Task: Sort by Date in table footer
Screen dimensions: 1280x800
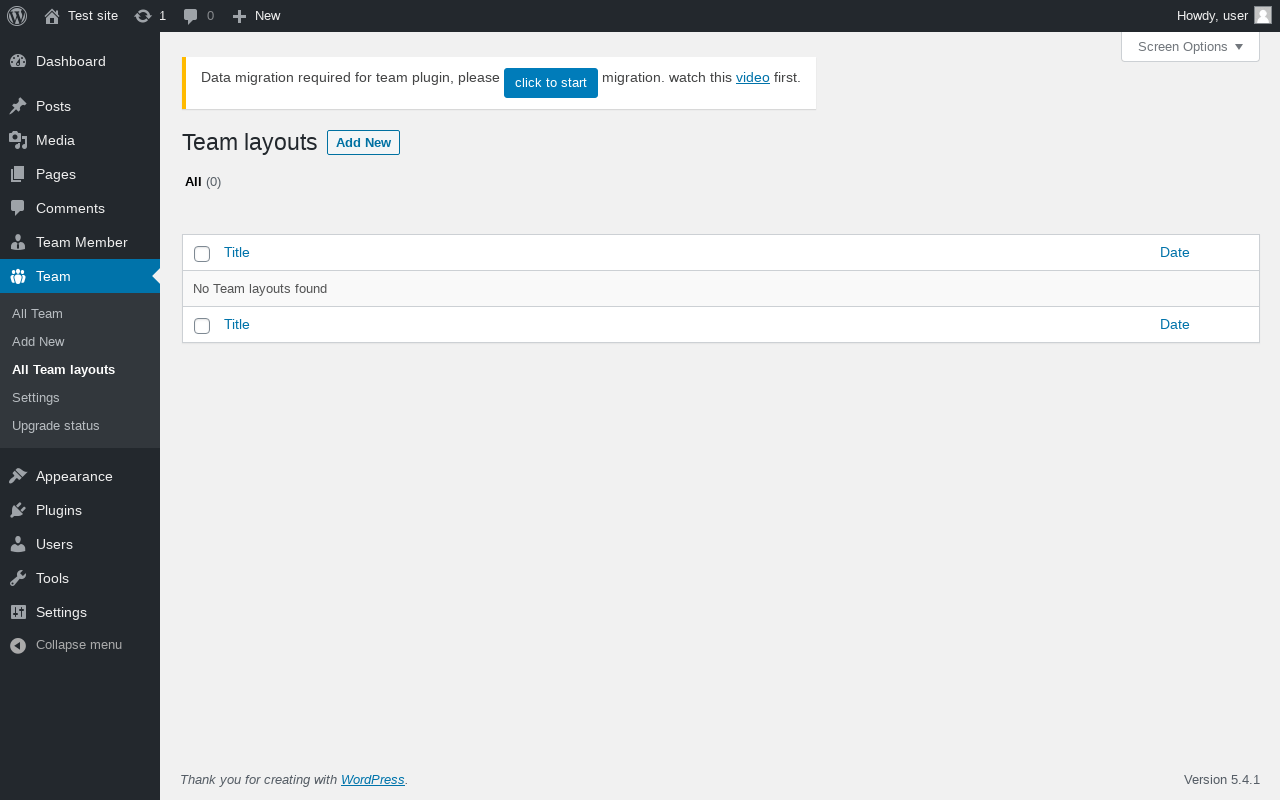Action: coord(1175,324)
